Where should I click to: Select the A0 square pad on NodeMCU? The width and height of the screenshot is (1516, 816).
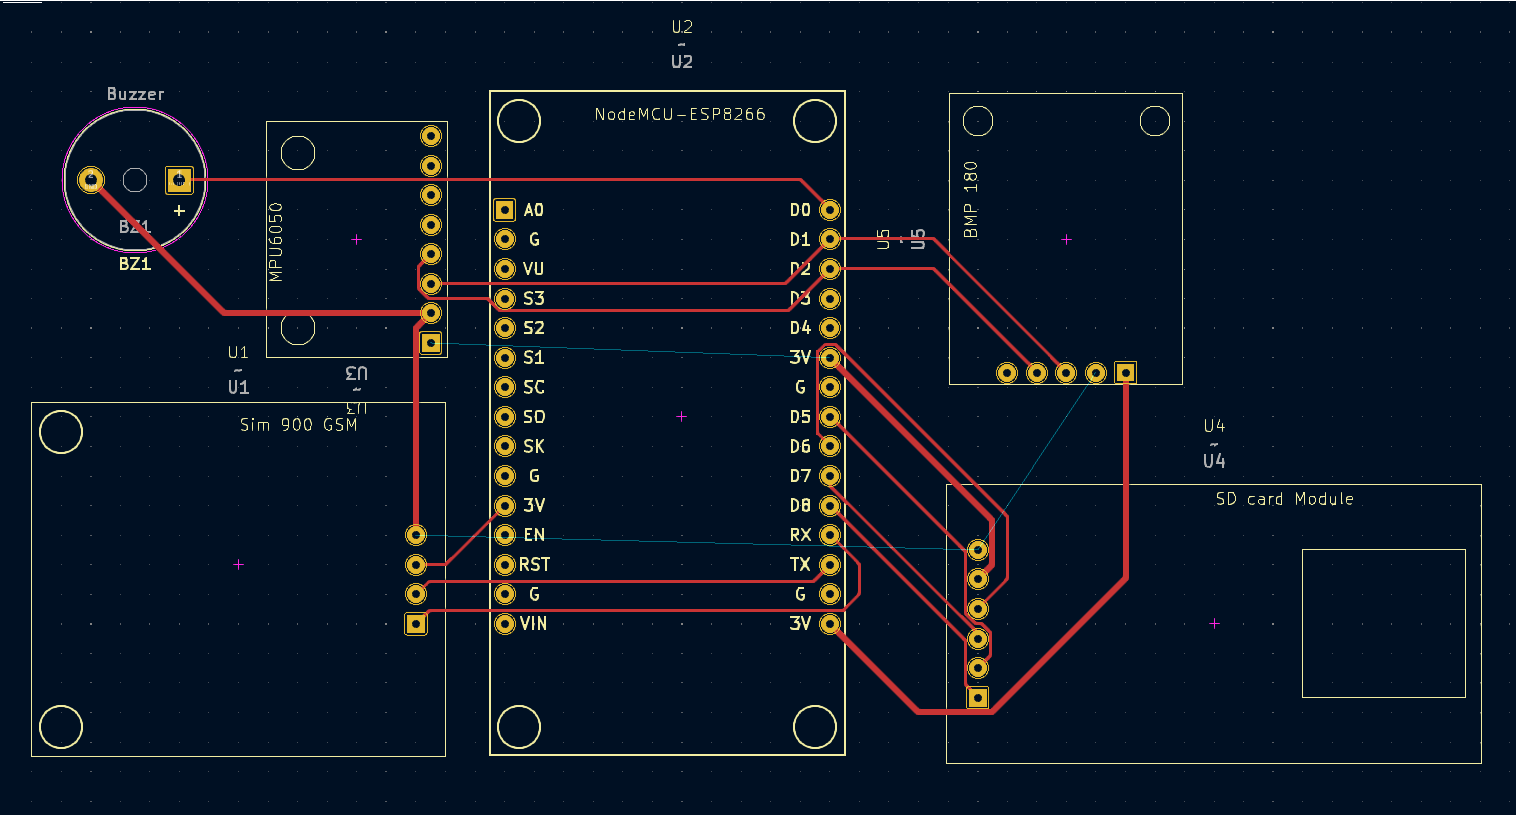click(505, 210)
